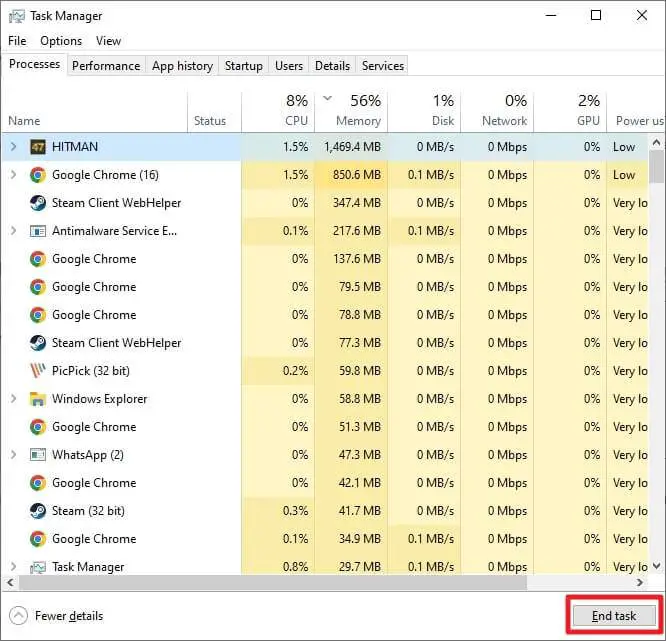The height and width of the screenshot is (641, 666).
Task: Switch to the Users tab
Action: (x=289, y=66)
